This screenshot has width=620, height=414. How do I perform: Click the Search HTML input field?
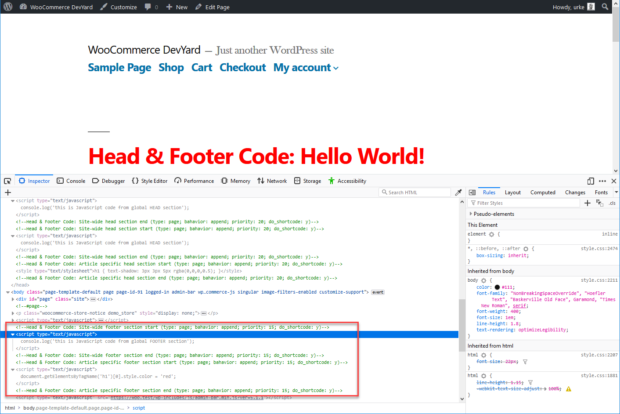coord(410,192)
